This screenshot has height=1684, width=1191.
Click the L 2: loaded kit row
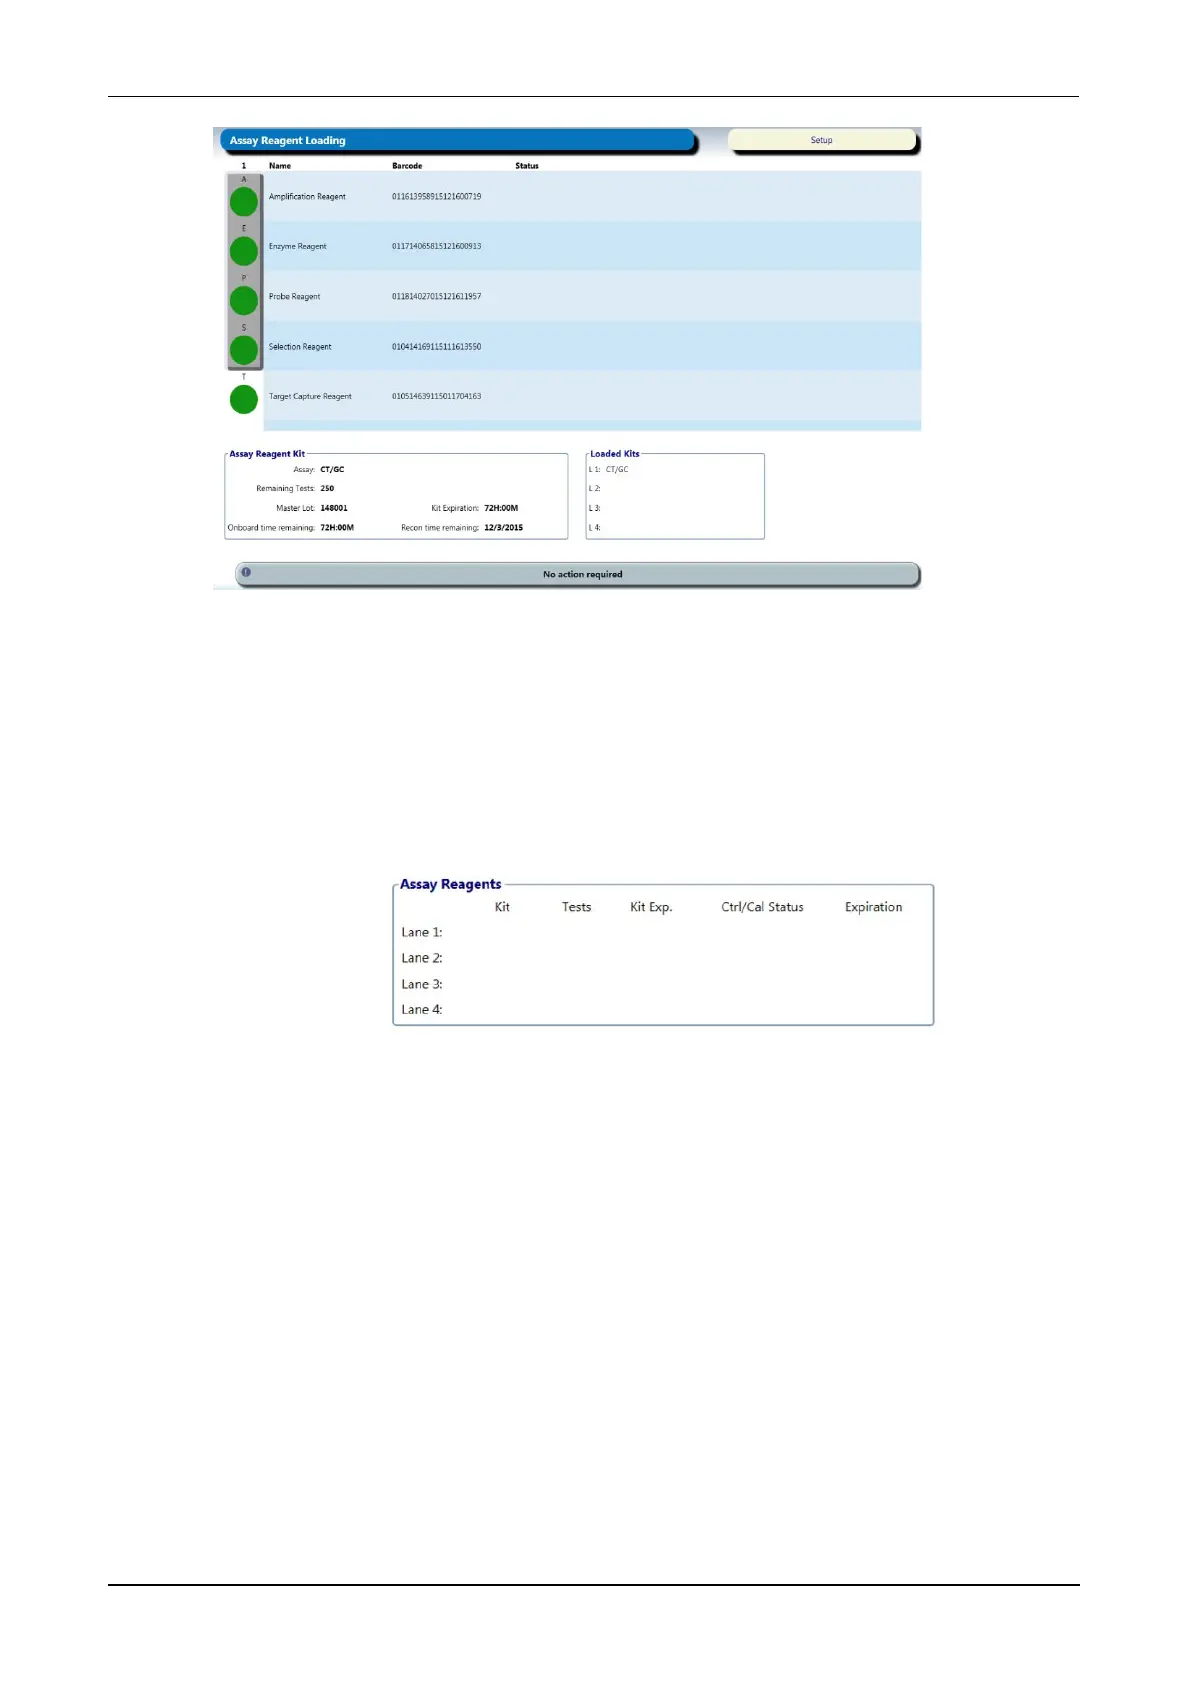pos(595,489)
